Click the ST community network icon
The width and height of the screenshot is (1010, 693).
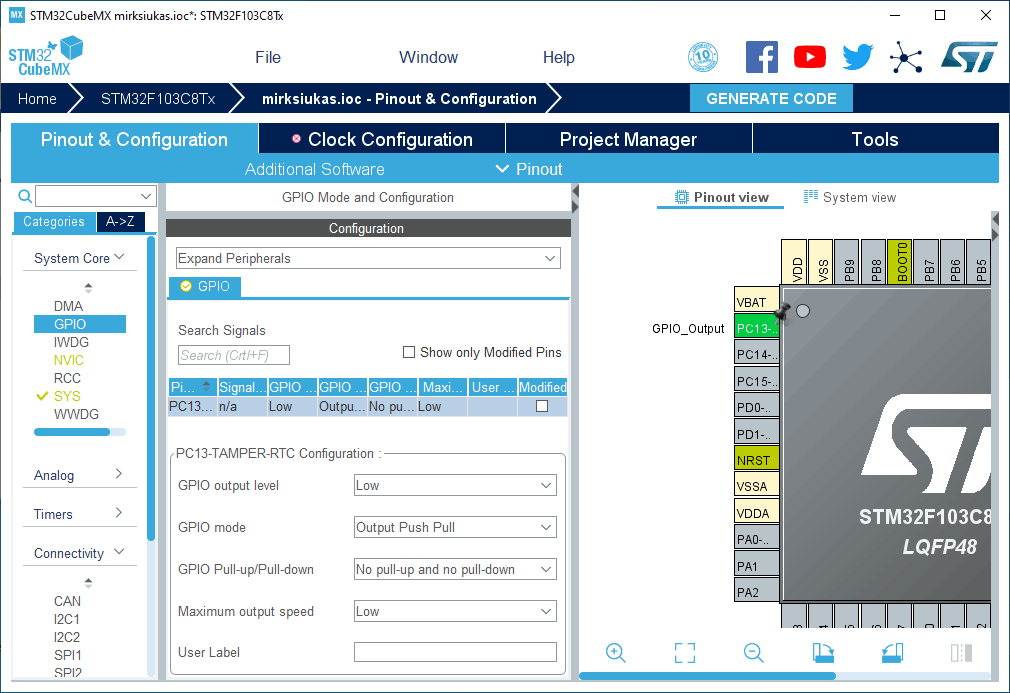point(906,57)
